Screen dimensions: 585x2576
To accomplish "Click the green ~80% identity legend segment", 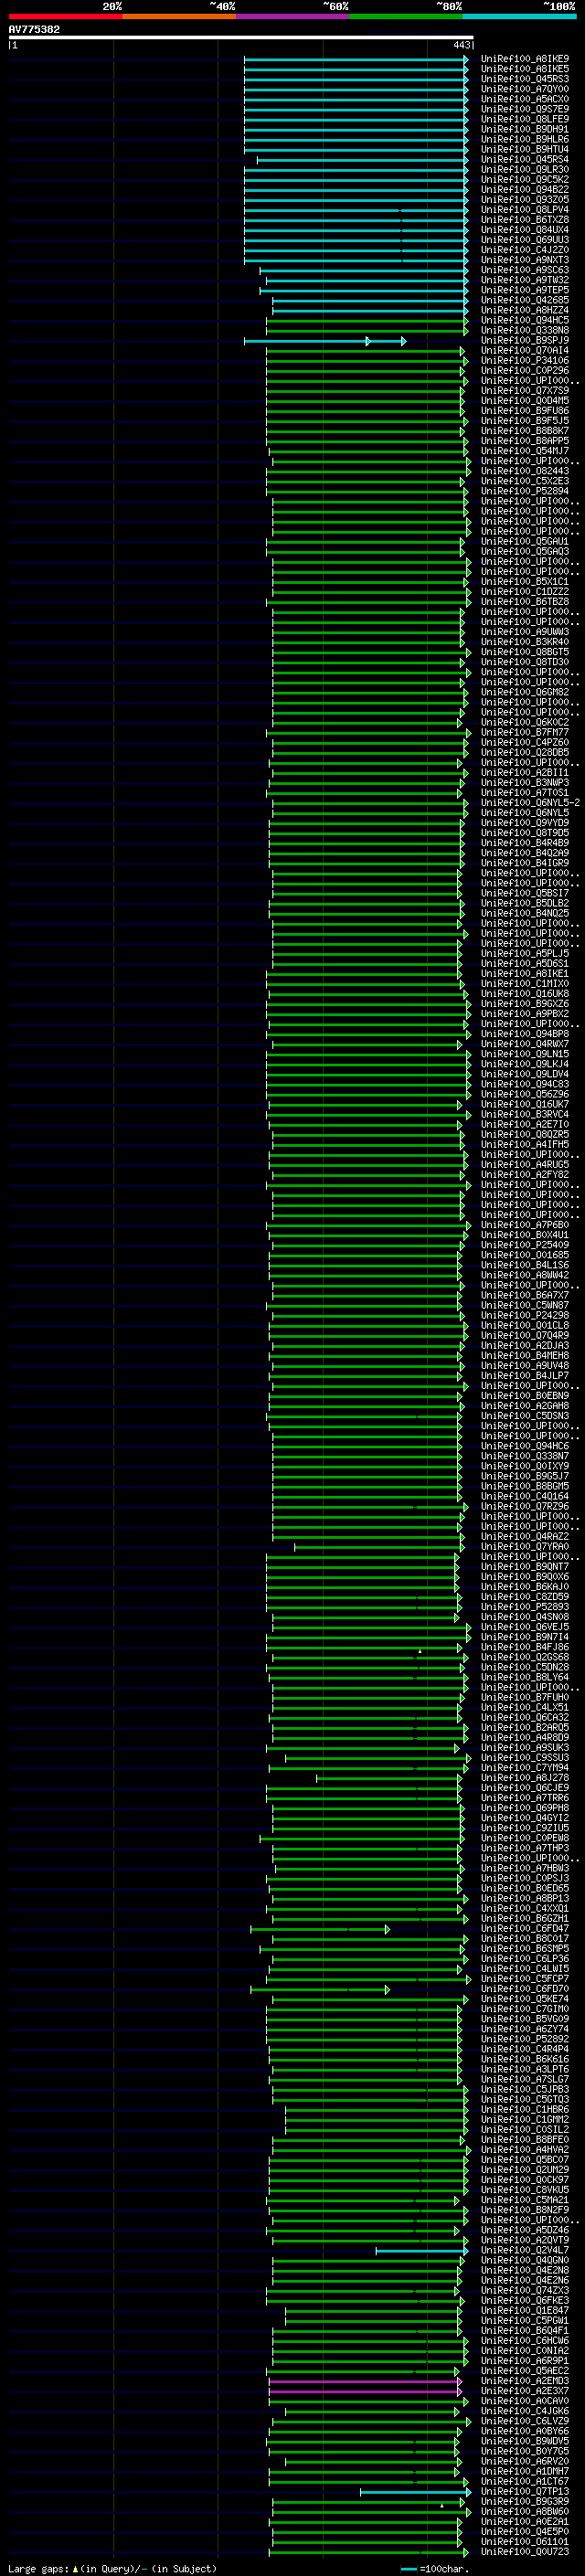I will pos(406,16).
